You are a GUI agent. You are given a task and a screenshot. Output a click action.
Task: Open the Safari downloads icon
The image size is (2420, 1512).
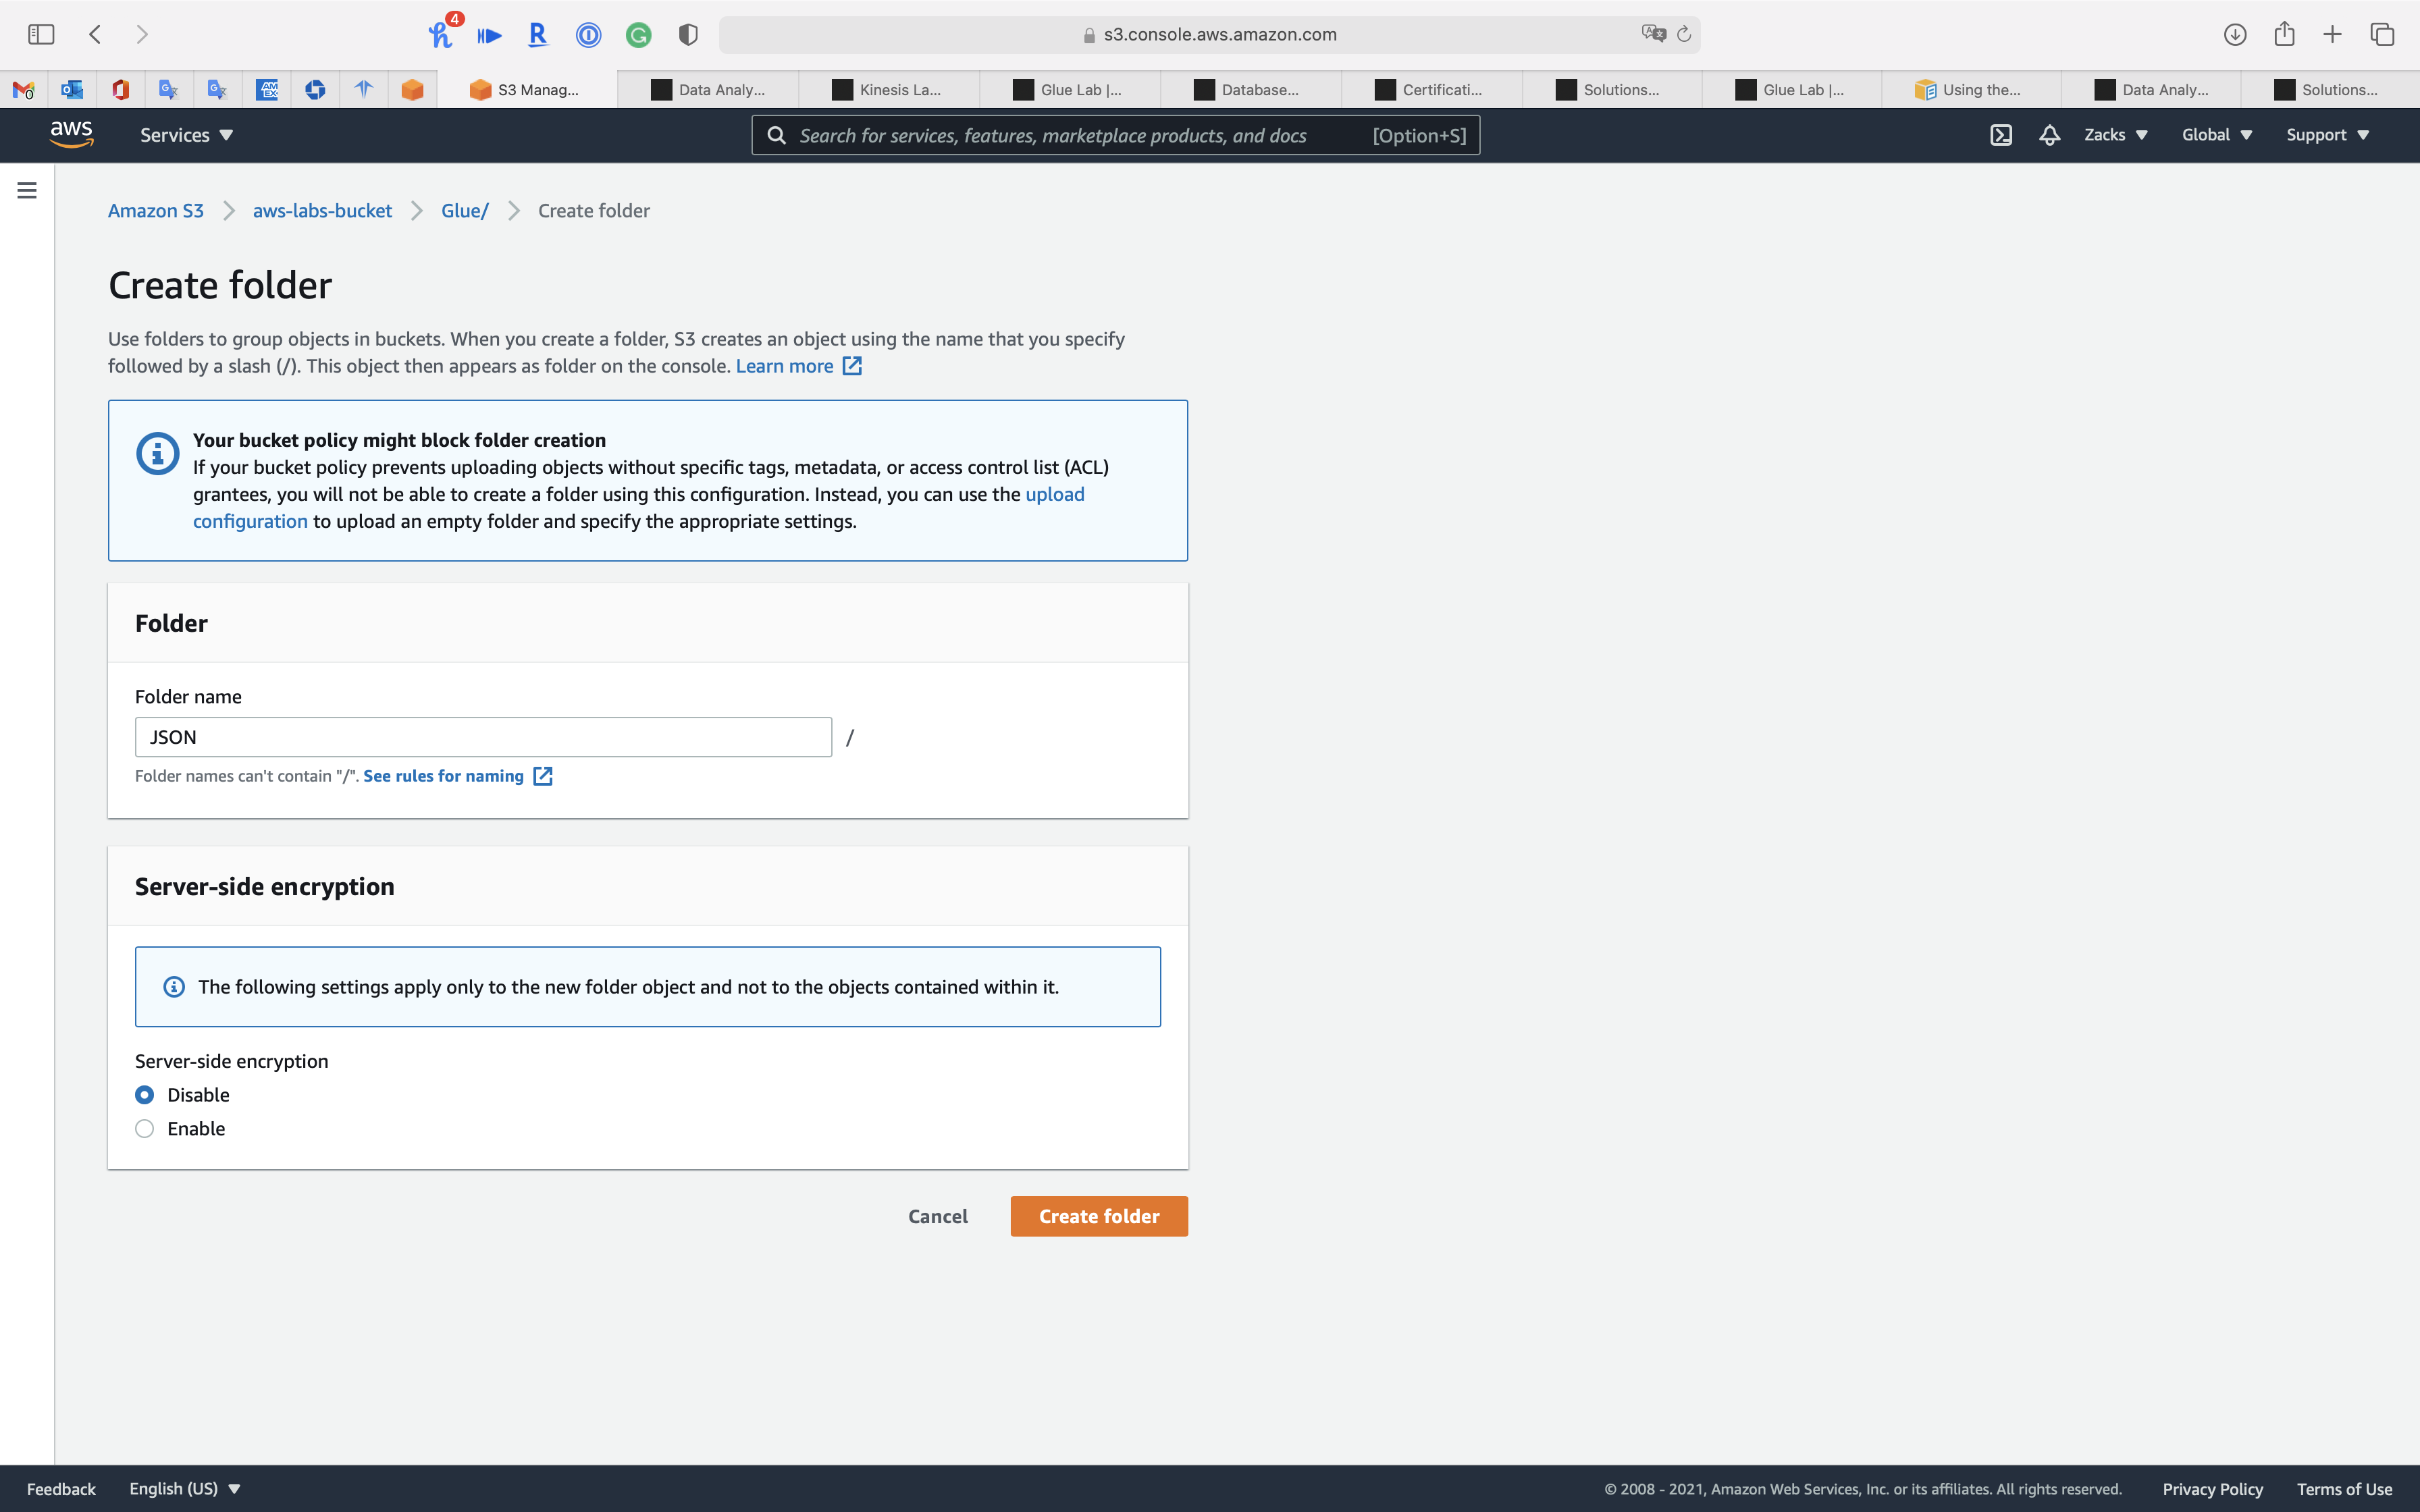(x=2235, y=34)
